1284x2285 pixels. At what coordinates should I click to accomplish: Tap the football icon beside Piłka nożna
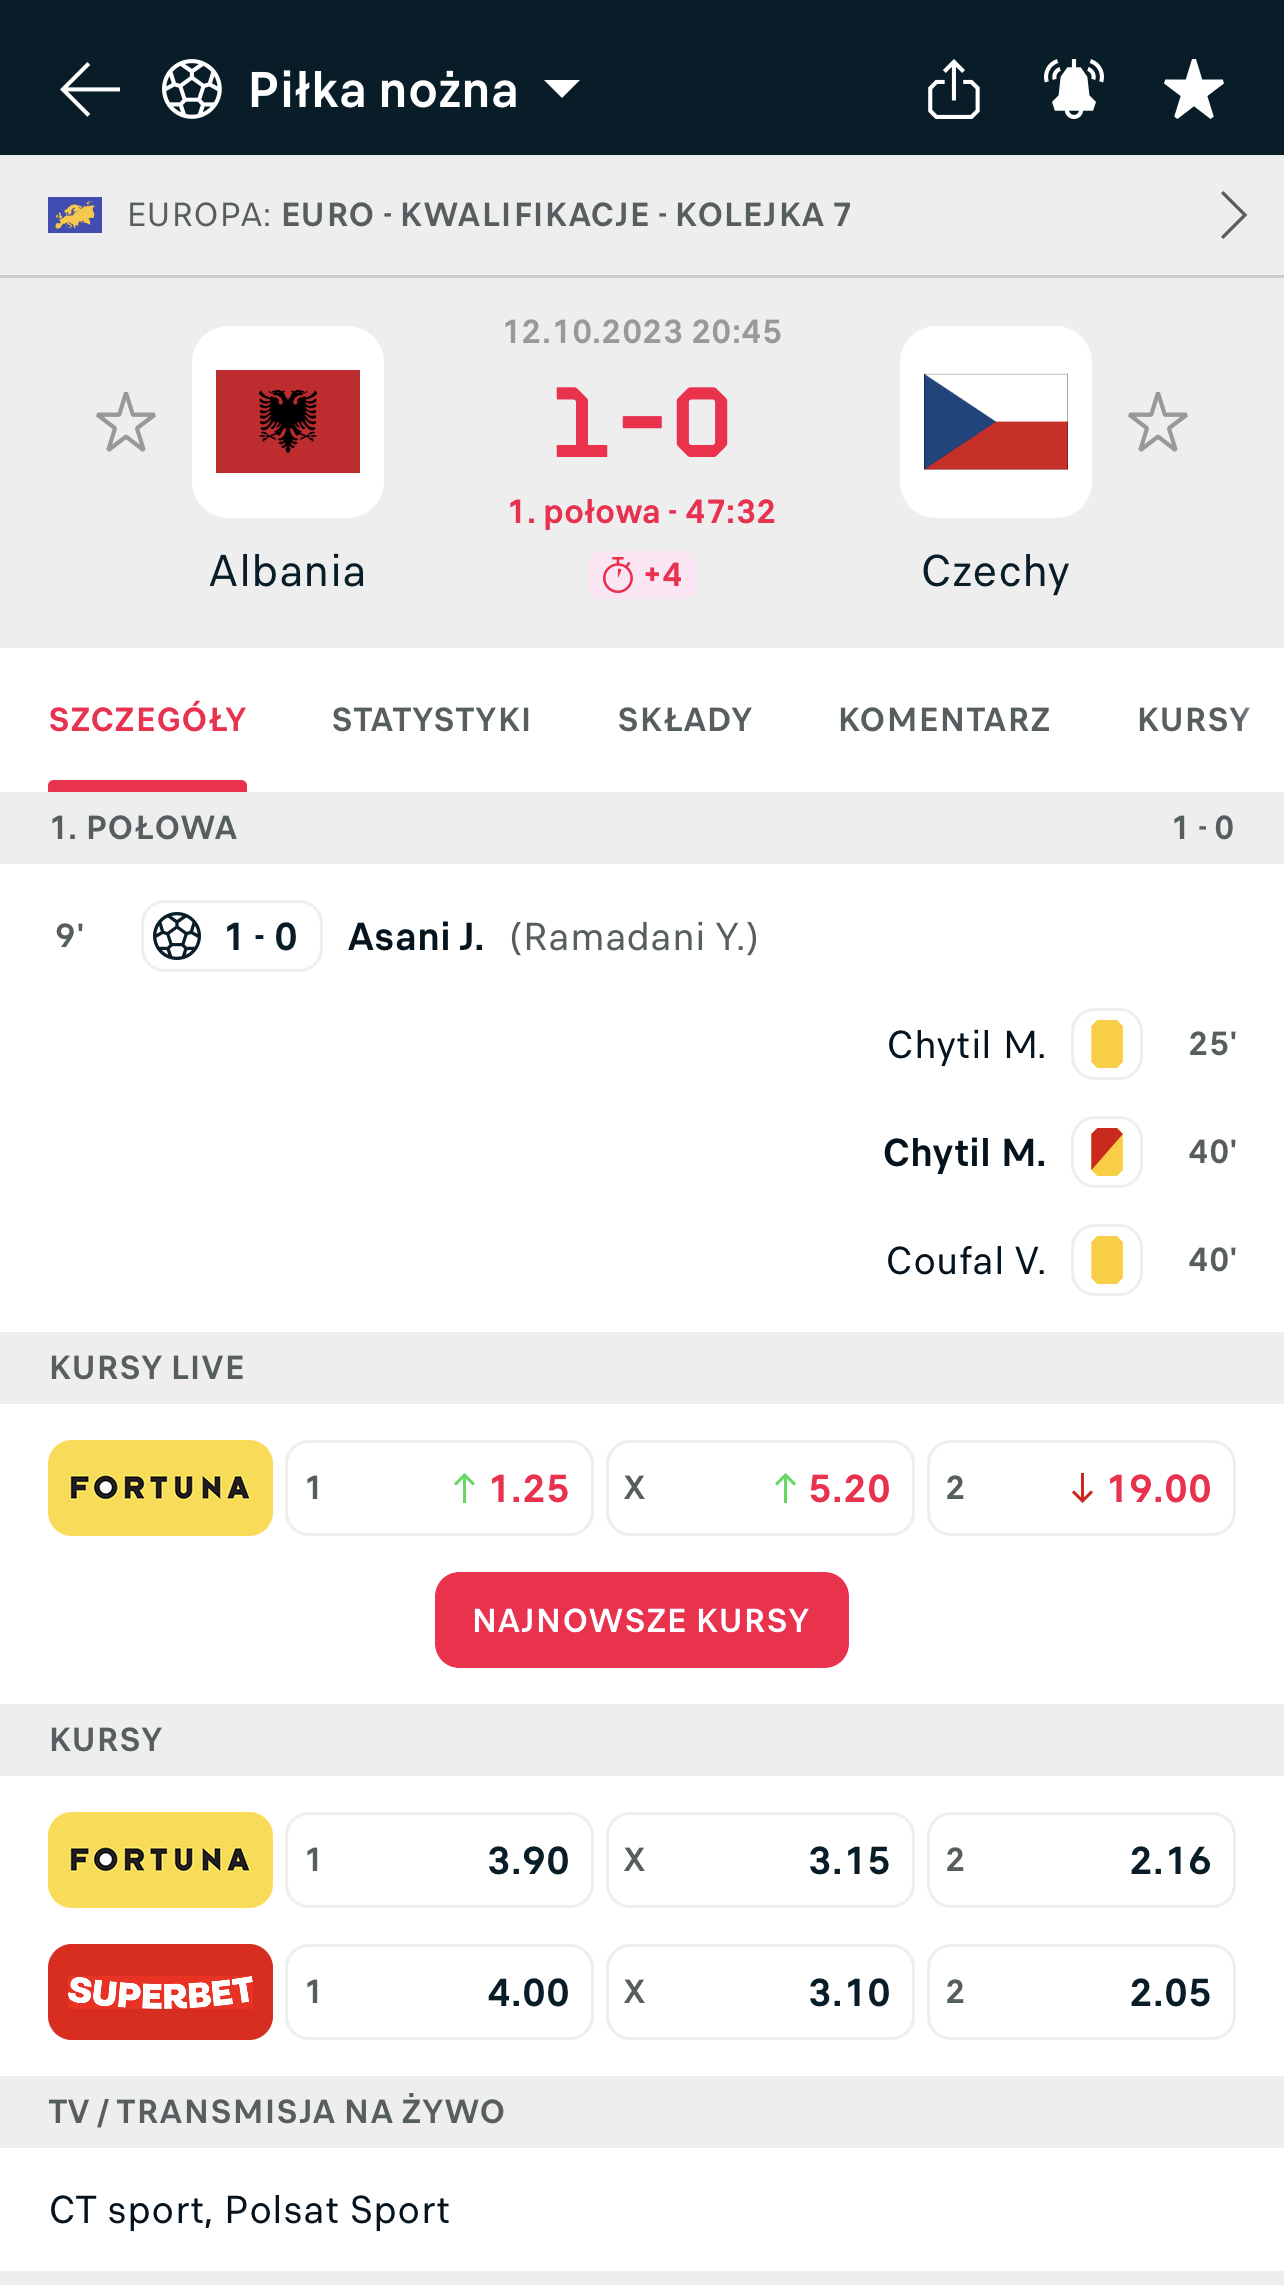[192, 90]
